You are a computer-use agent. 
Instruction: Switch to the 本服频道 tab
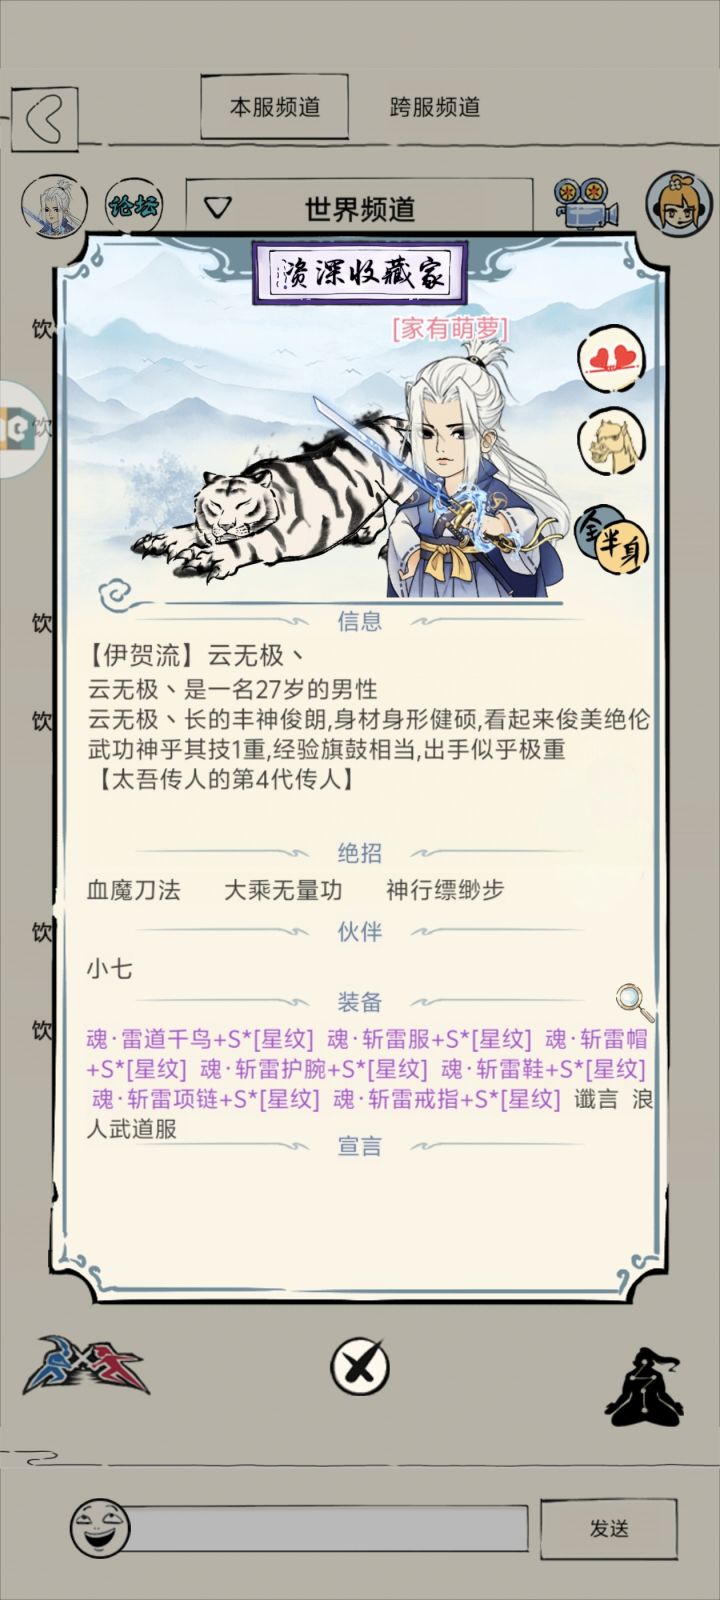[x=274, y=106]
